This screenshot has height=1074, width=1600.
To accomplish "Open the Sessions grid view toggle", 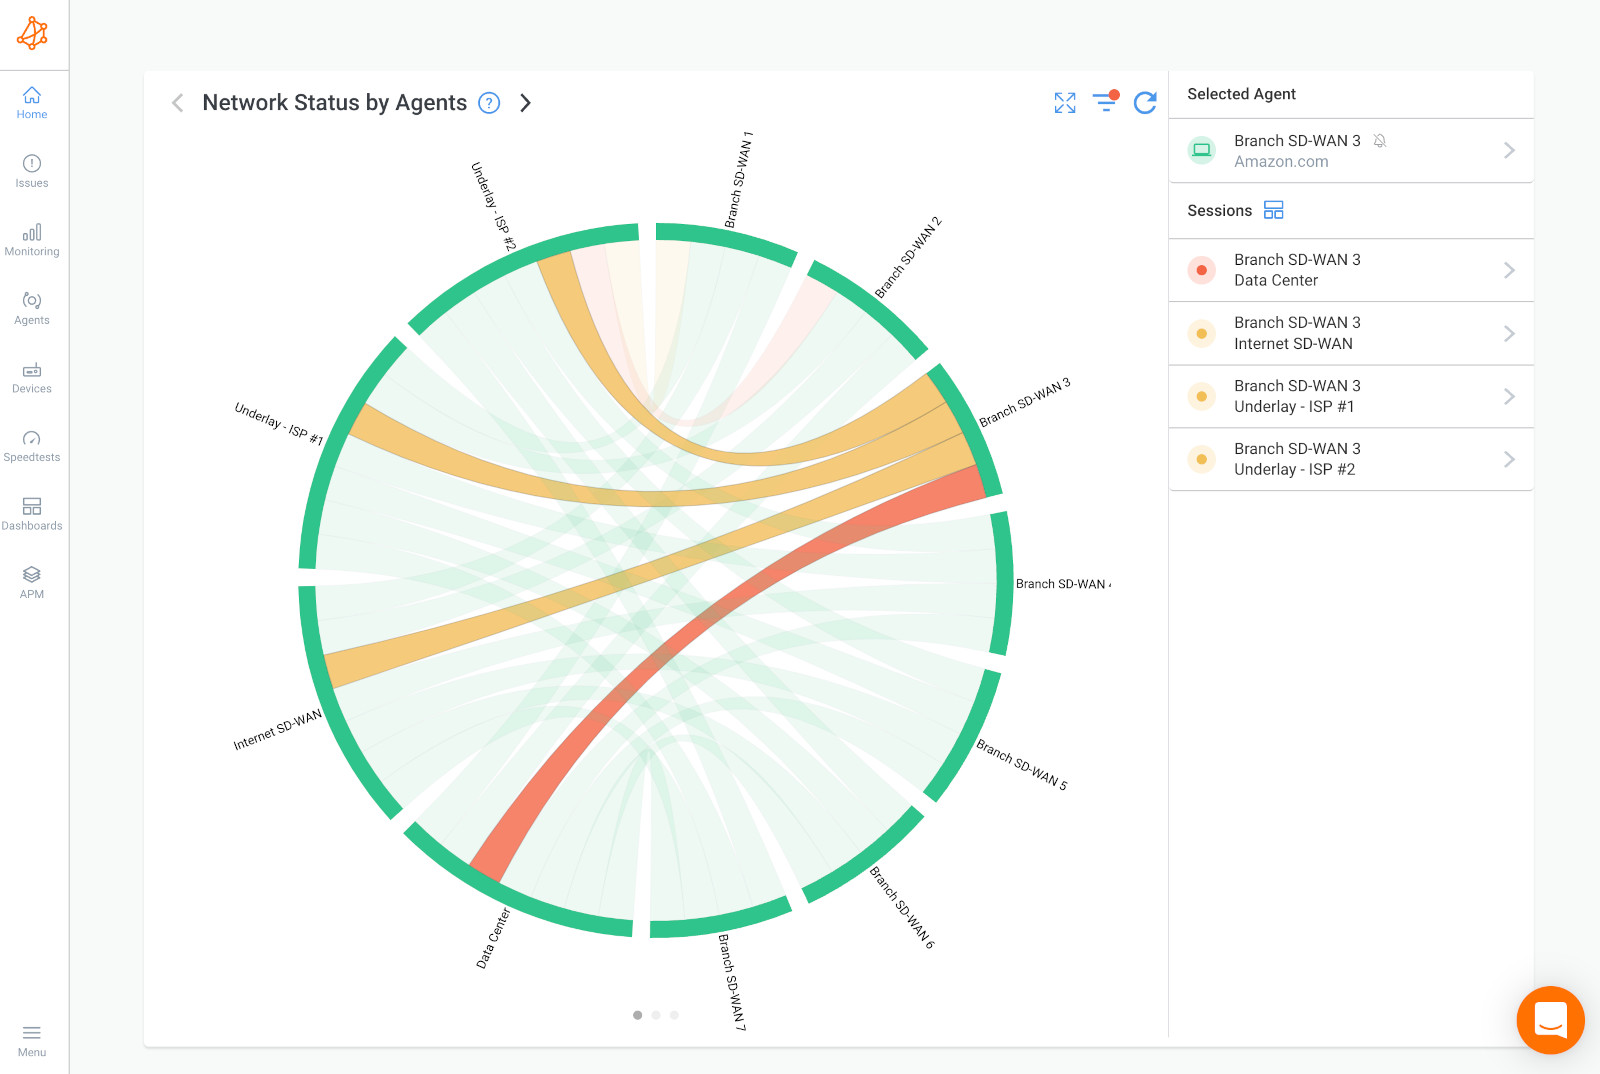I will click(1274, 210).
